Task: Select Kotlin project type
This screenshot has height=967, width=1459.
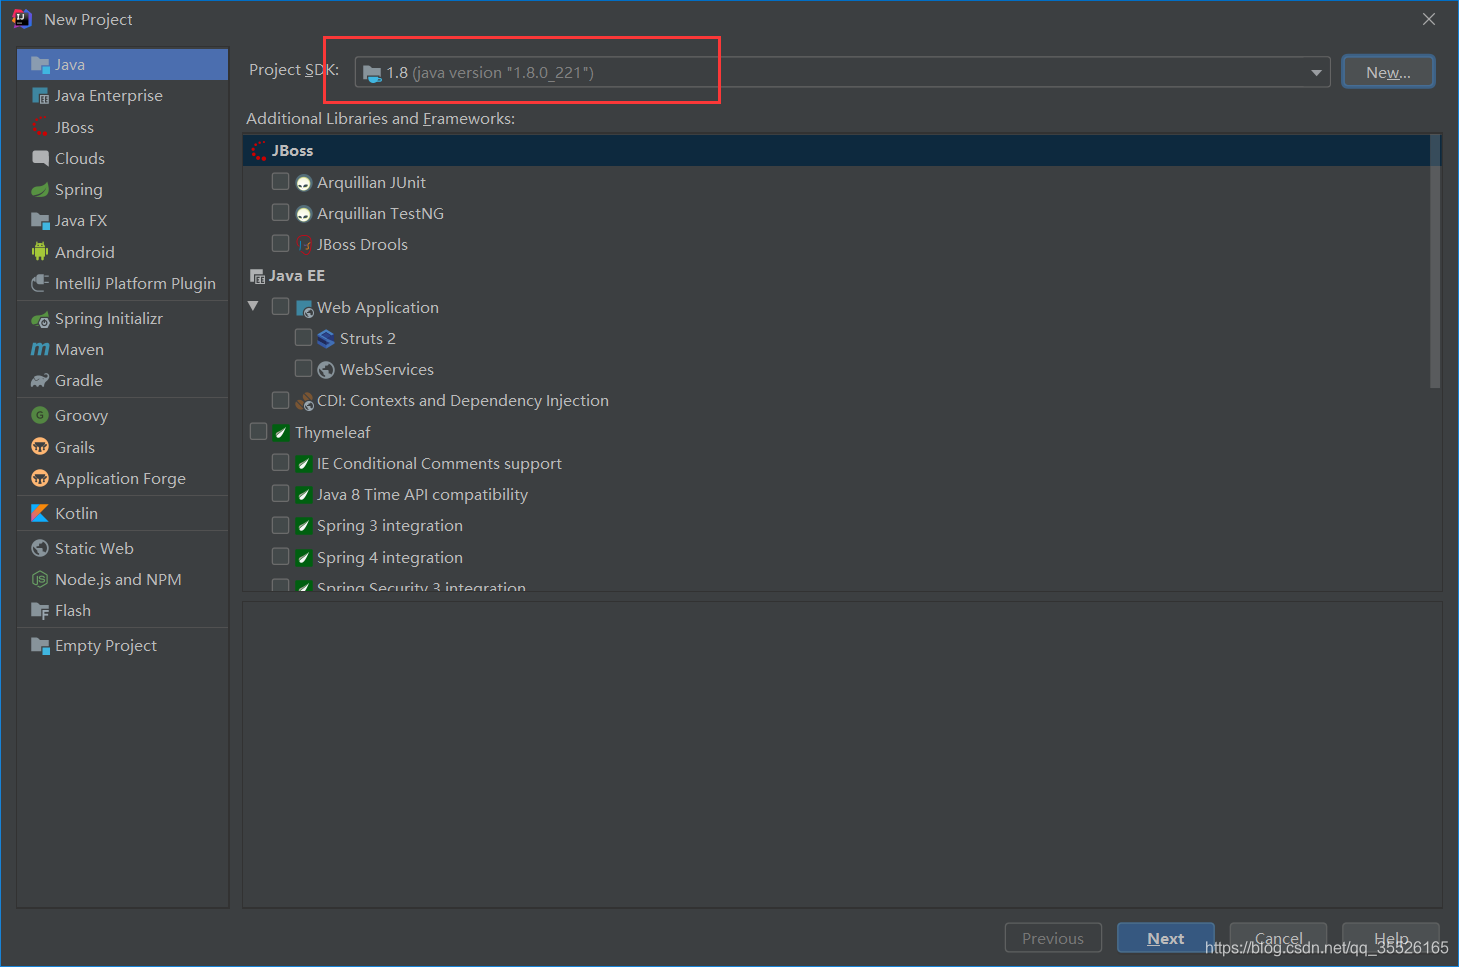Action: click(122, 513)
